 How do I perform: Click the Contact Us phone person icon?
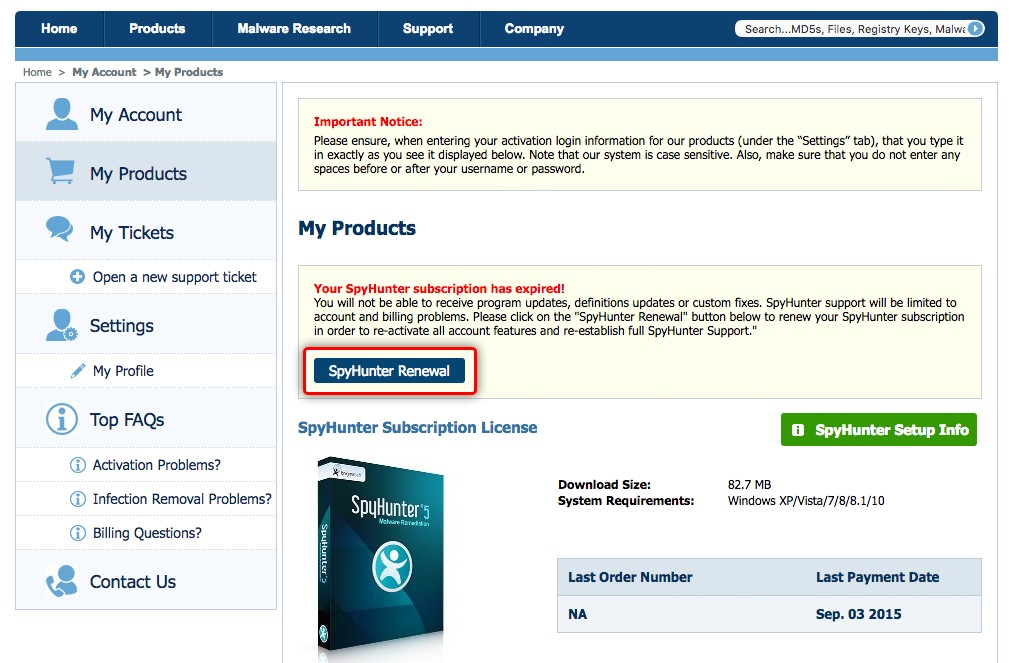tap(62, 581)
